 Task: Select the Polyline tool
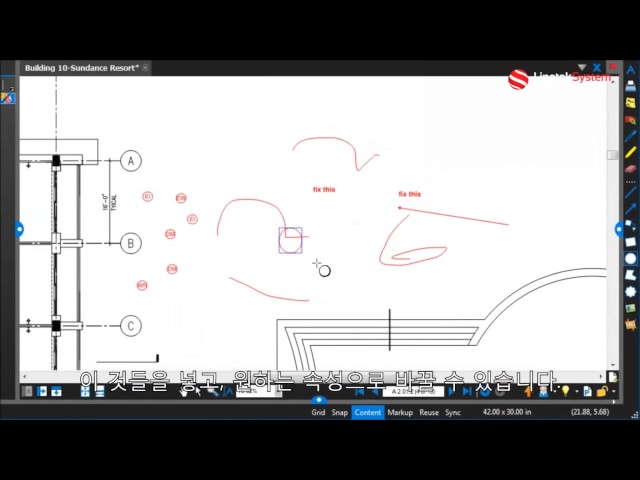tap(631, 225)
